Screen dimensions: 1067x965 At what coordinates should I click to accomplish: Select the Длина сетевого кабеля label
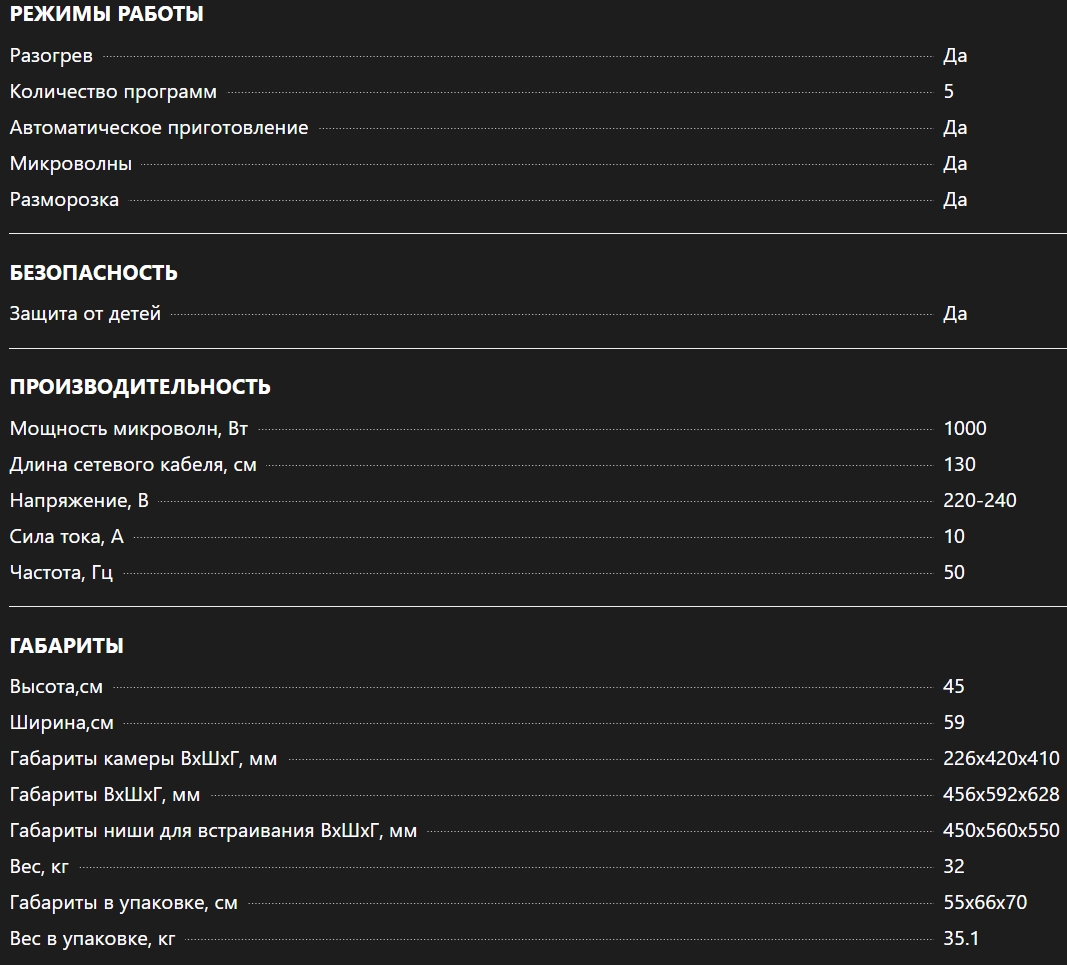click(133, 465)
